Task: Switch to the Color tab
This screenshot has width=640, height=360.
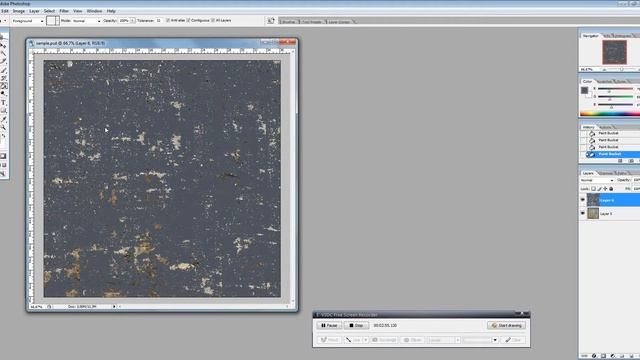Action: coord(587,82)
